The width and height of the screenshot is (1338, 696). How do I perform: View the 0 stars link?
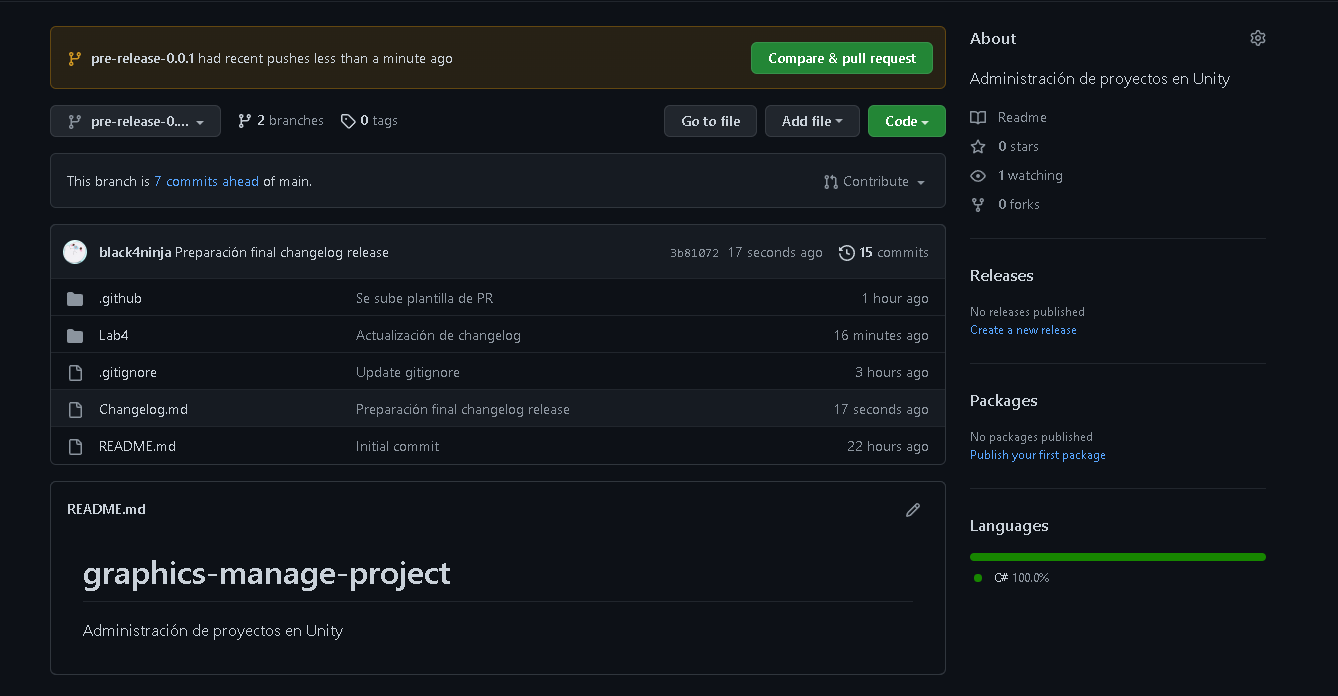(1018, 146)
